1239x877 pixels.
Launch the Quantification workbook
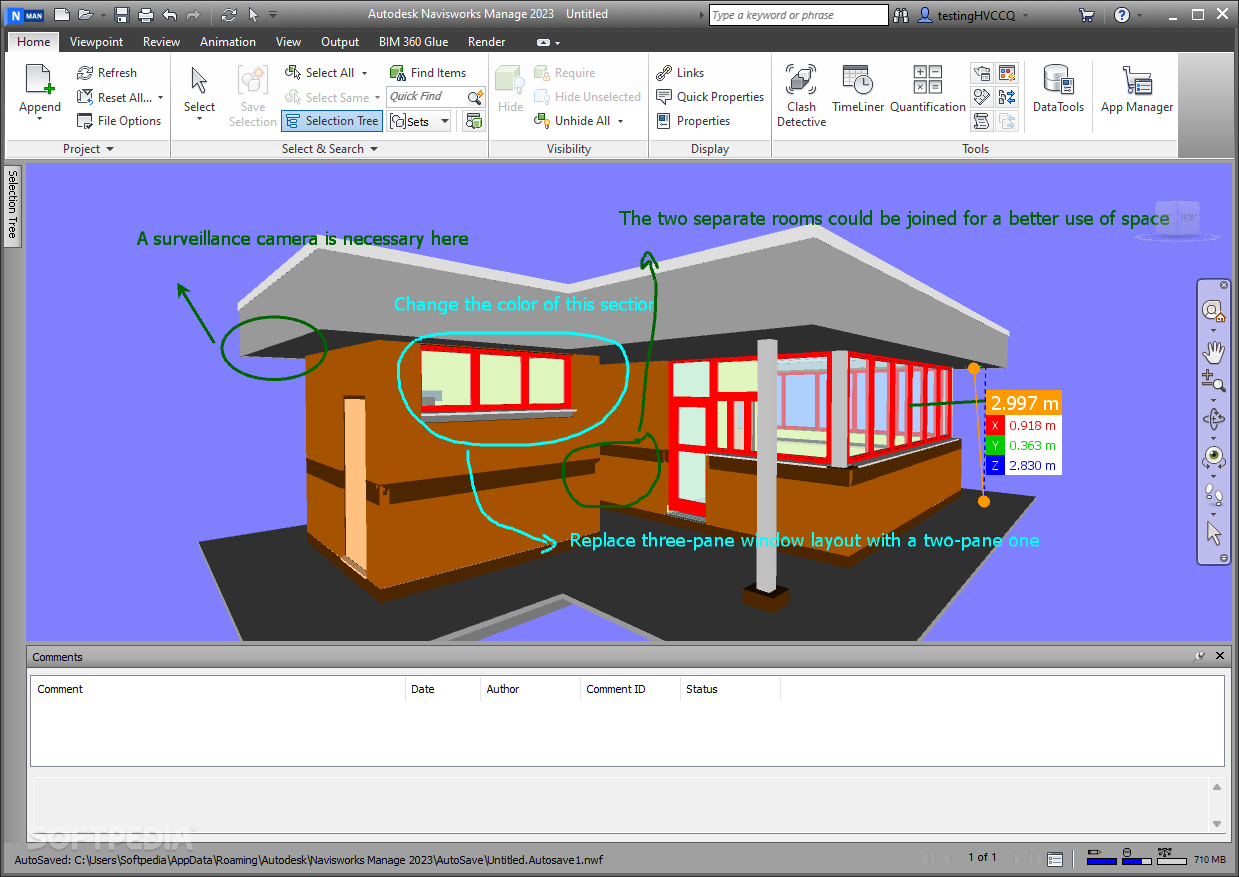(928, 89)
